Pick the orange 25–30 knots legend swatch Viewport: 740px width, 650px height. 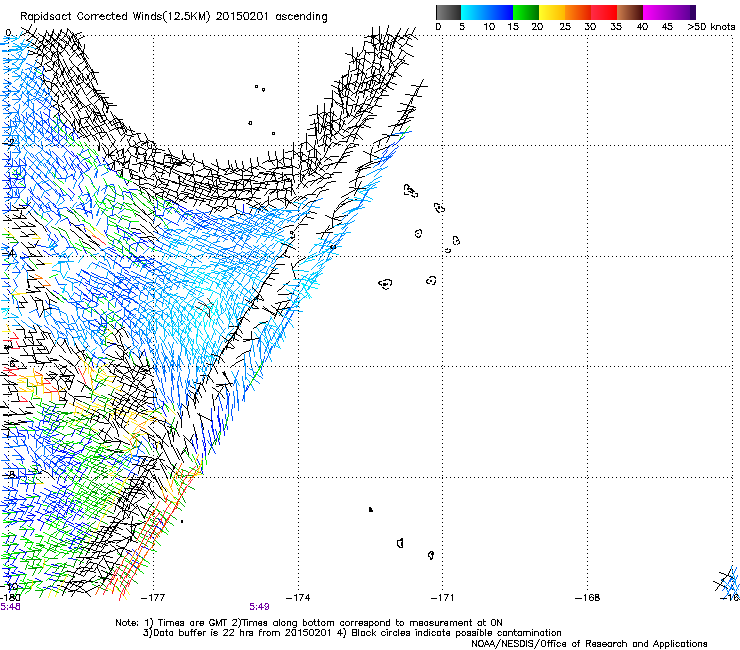coord(578,12)
